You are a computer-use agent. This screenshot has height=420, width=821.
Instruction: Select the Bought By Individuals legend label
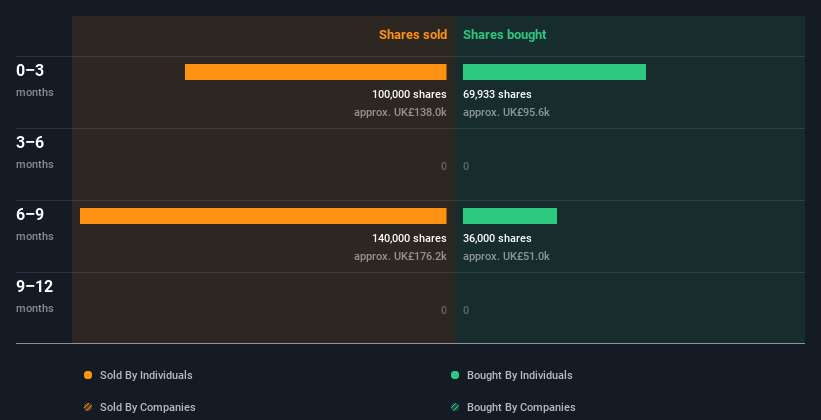click(519, 375)
